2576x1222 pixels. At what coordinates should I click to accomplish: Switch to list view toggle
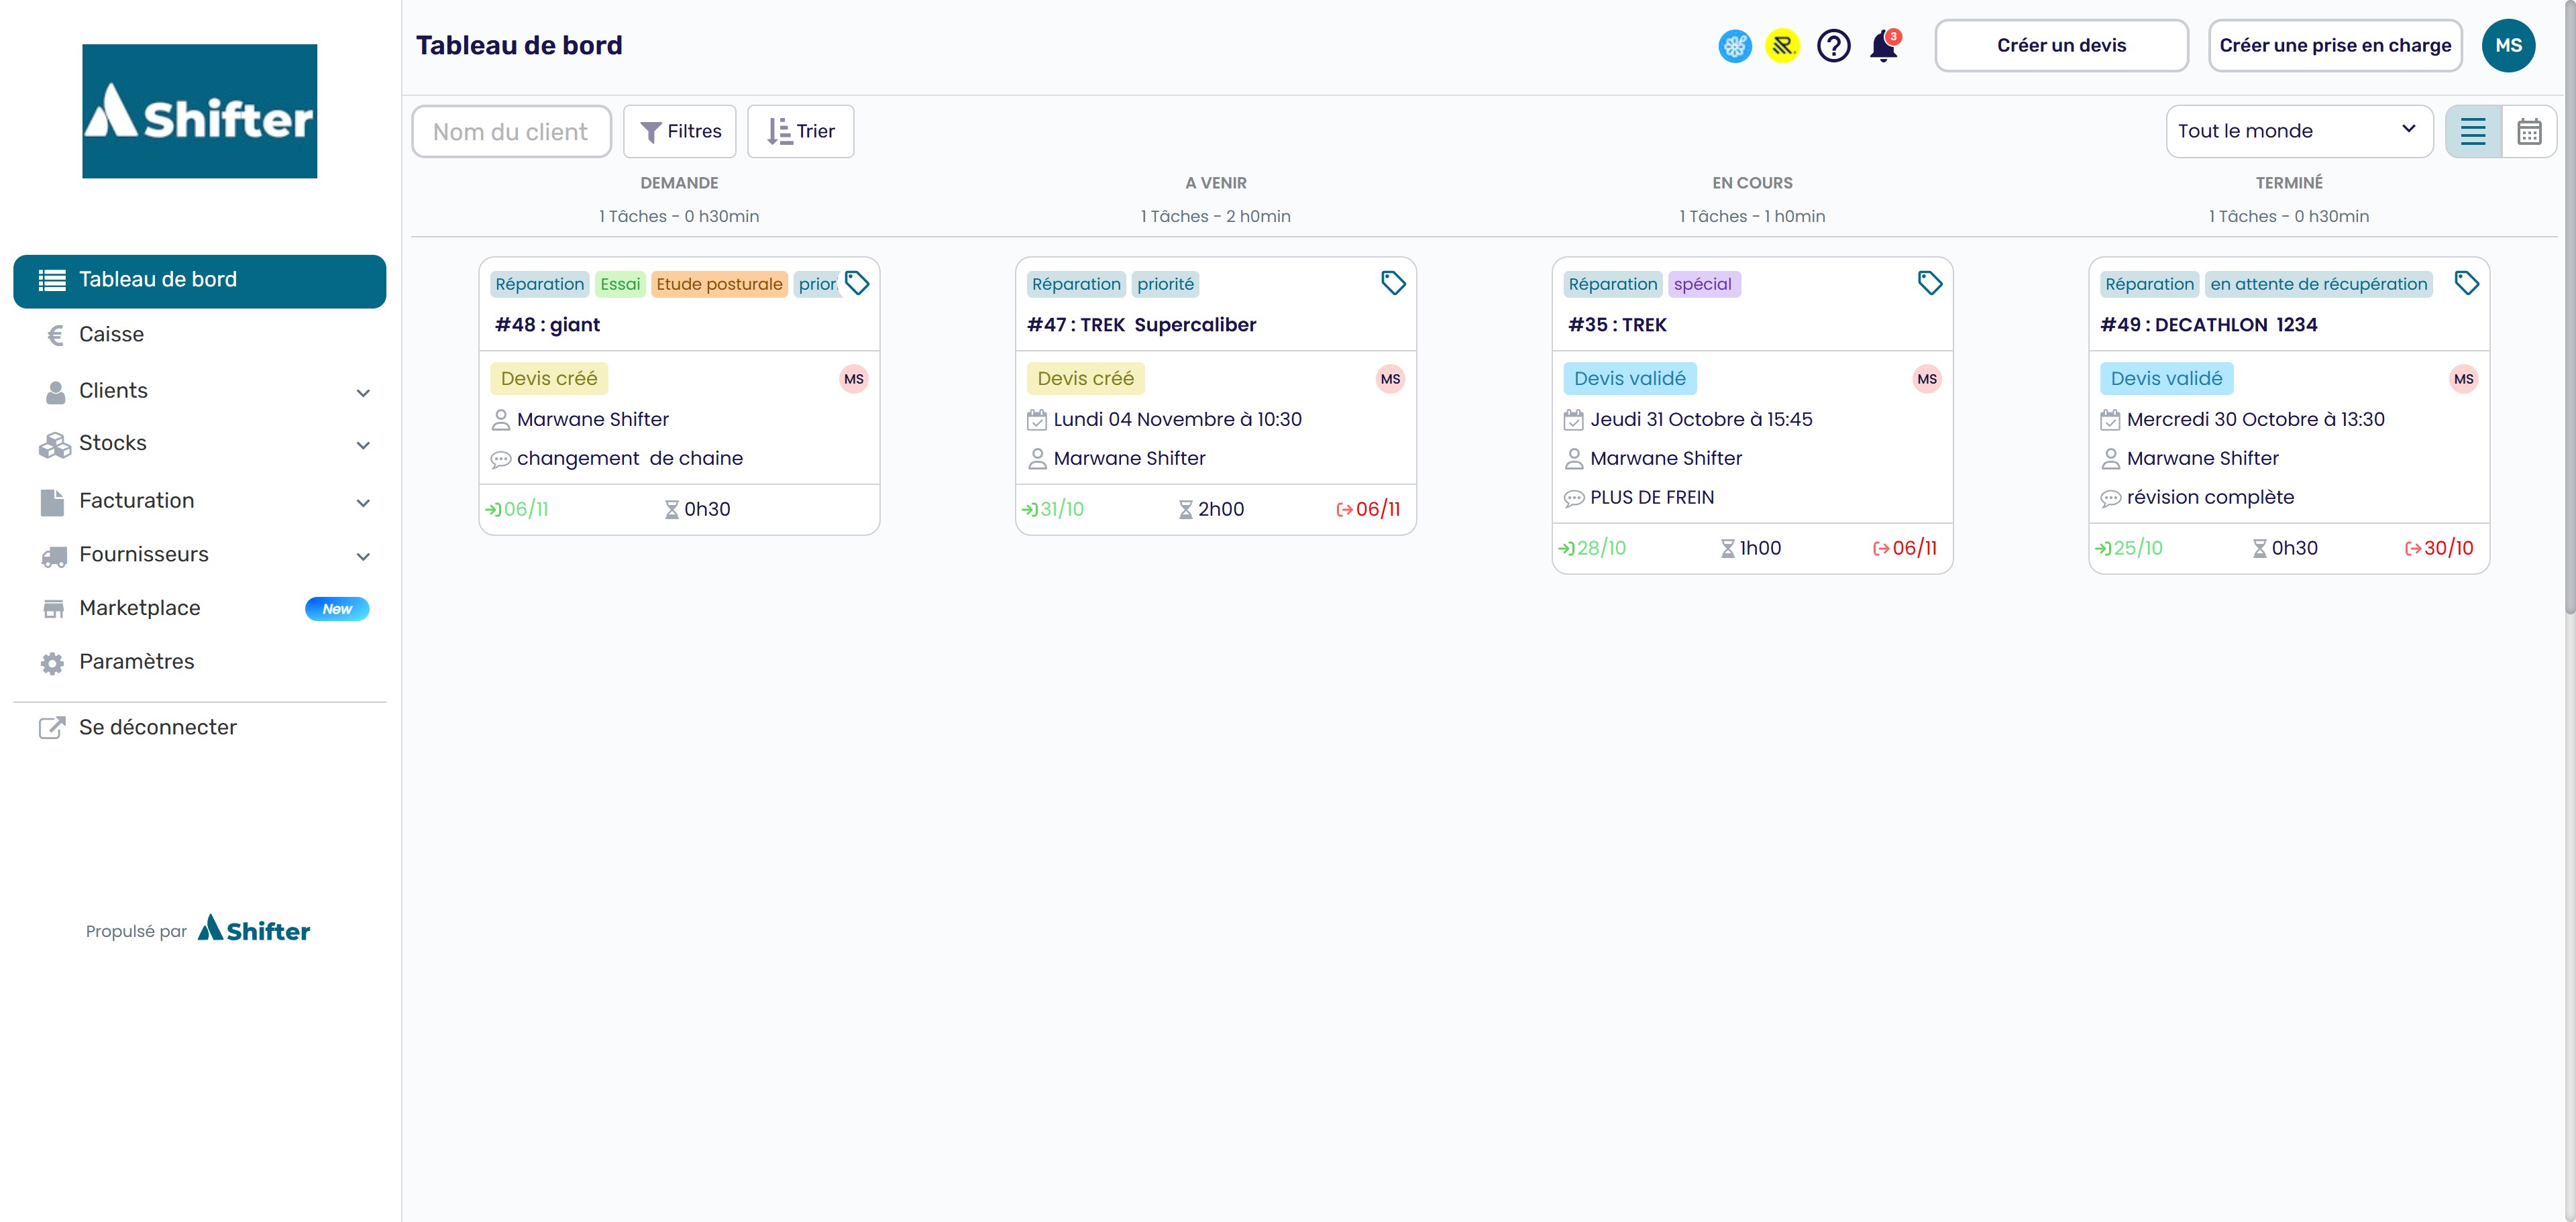coord(2473,131)
